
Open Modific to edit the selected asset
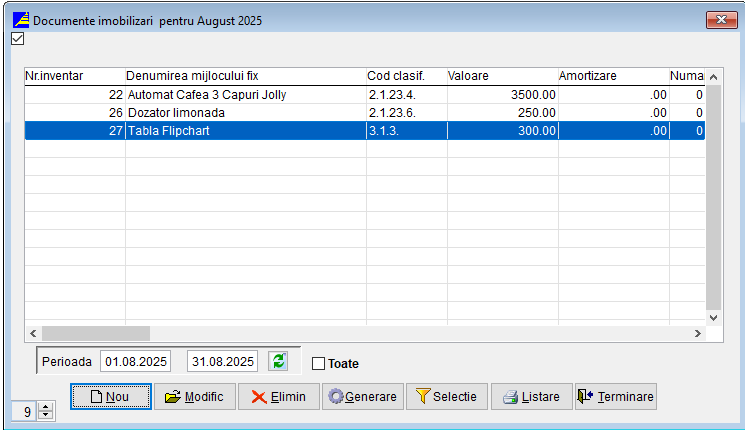point(195,397)
